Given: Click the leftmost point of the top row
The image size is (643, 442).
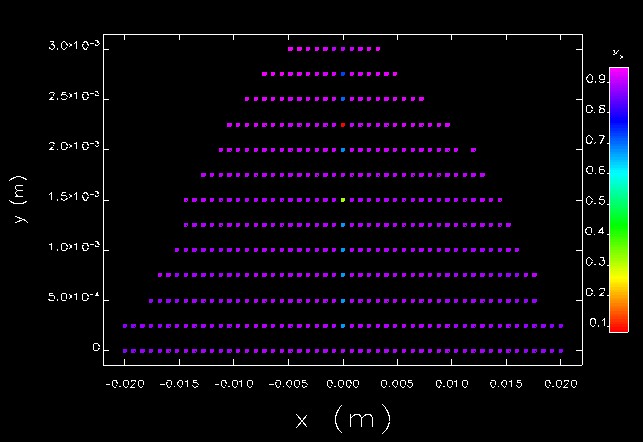Looking at the screenshot, I should (x=290, y=48).
